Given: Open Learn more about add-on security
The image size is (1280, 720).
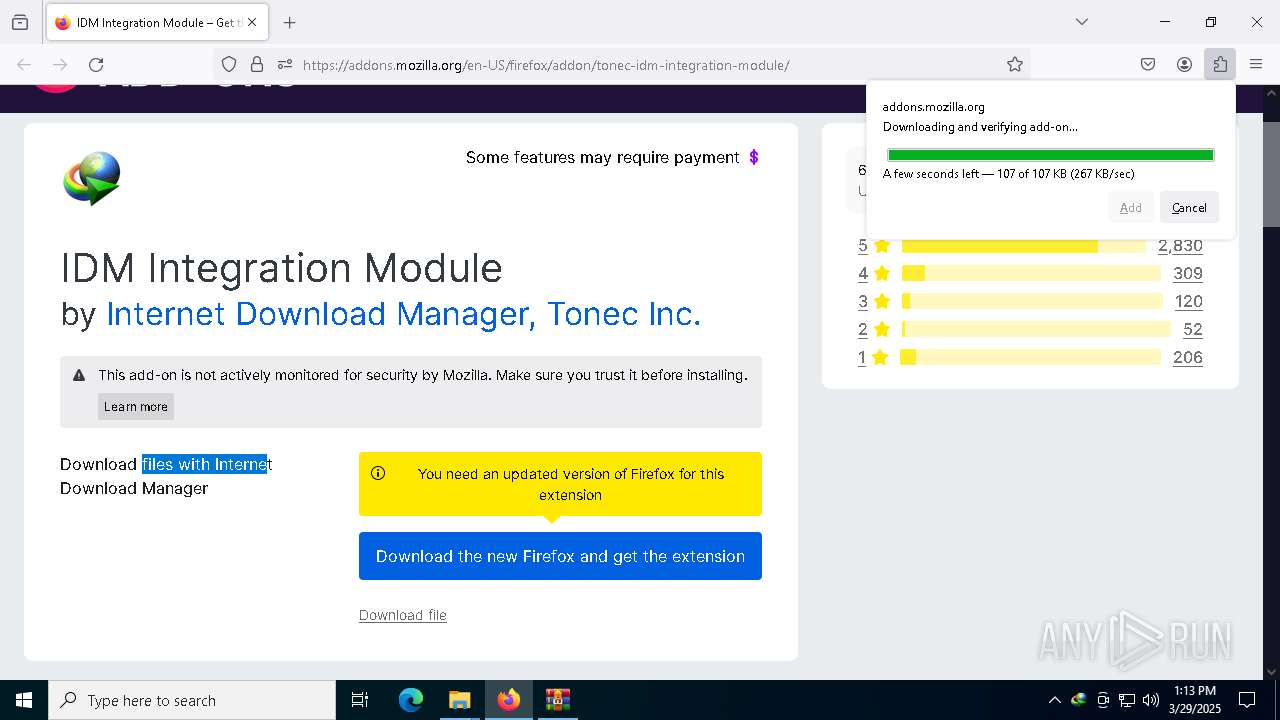Looking at the screenshot, I should click(x=136, y=406).
